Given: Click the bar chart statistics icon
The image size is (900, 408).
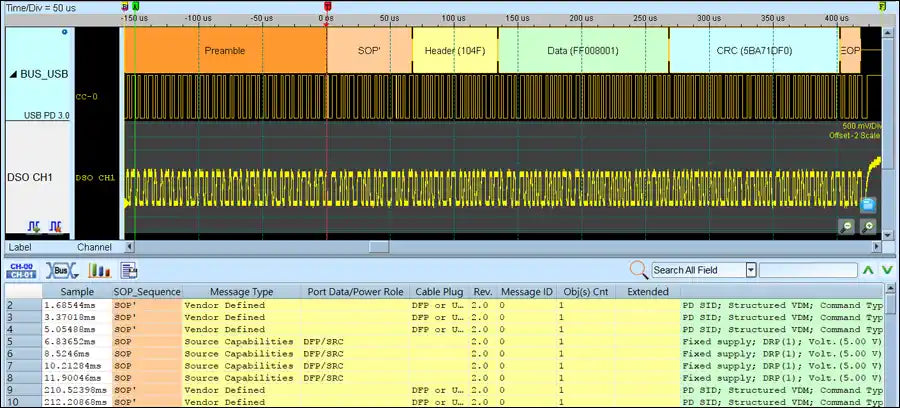Looking at the screenshot, I should 99,270.
